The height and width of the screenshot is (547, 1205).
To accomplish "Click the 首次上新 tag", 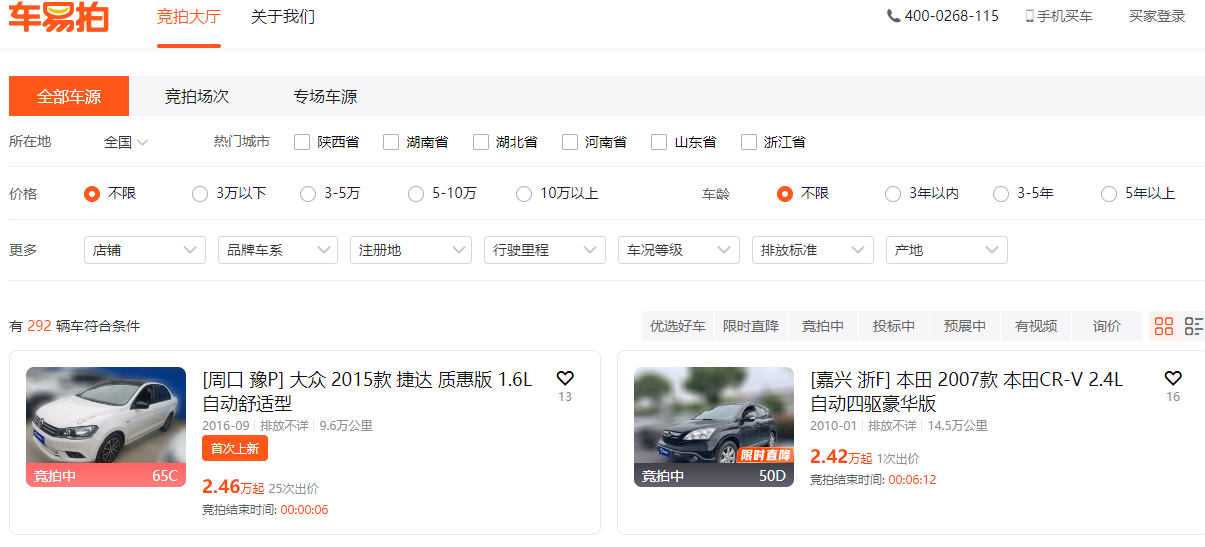I will pyautogui.click(x=235, y=449).
